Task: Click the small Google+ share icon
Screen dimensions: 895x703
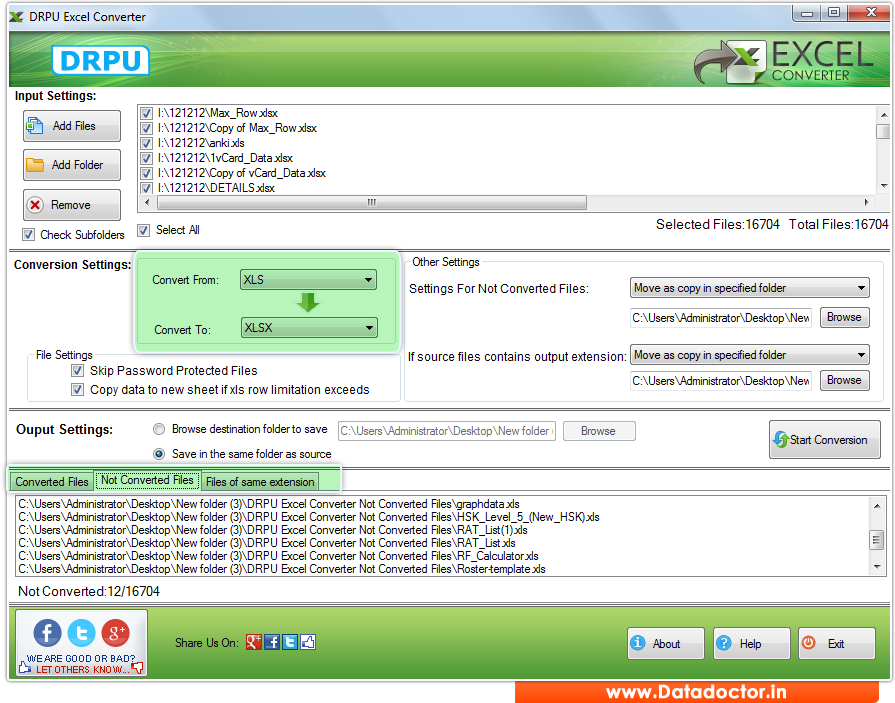Action: pos(254,642)
